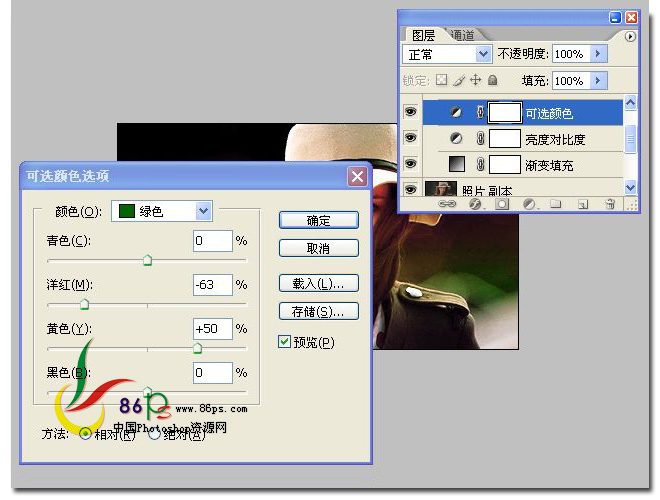Screen dimensions: 660x500
Task: Minimize the layers panel window
Action: click(615, 17)
